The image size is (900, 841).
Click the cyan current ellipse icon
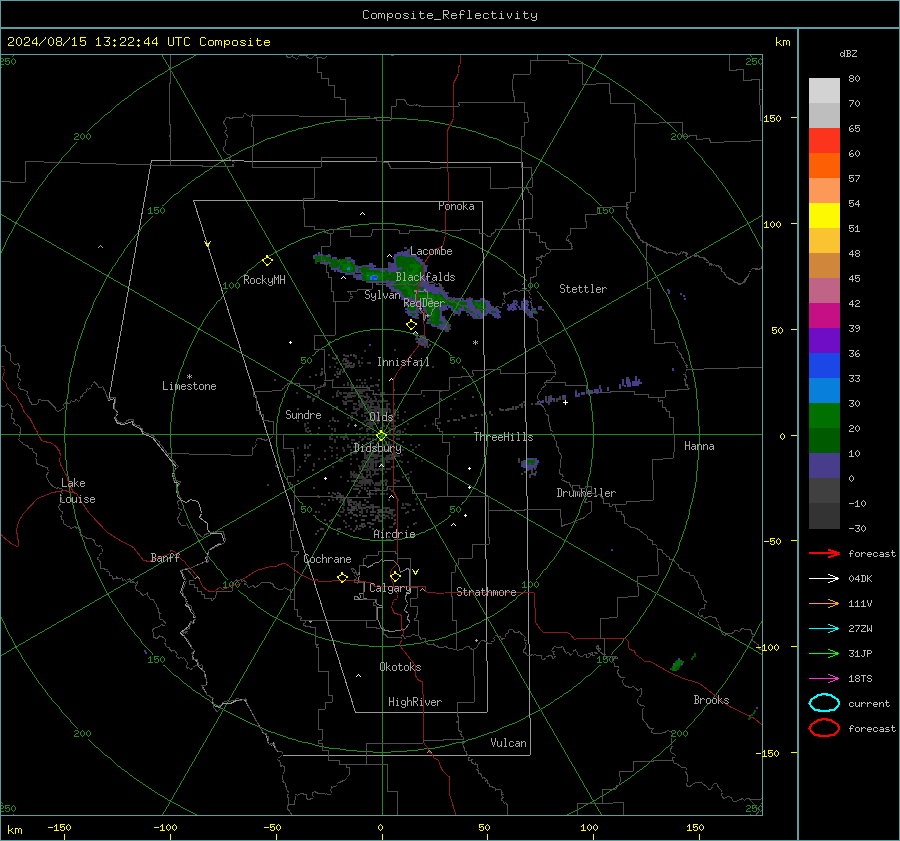[824, 703]
